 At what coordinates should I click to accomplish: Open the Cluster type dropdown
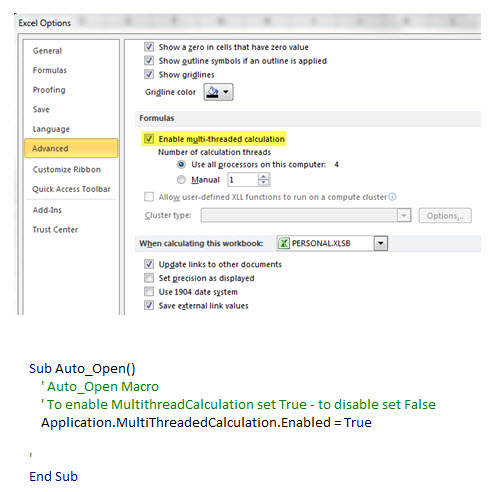[x=404, y=215]
